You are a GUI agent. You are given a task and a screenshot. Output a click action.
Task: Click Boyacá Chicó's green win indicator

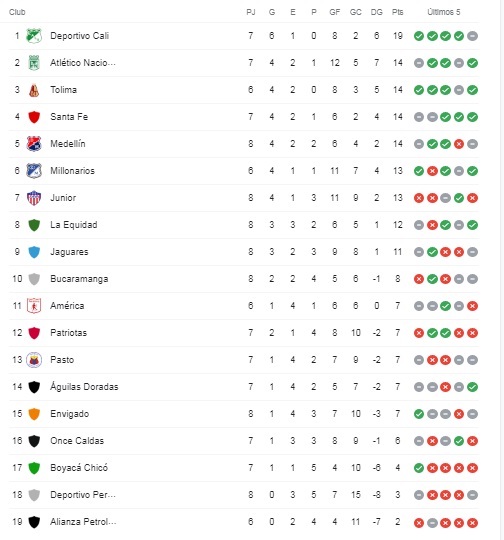click(x=419, y=468)
